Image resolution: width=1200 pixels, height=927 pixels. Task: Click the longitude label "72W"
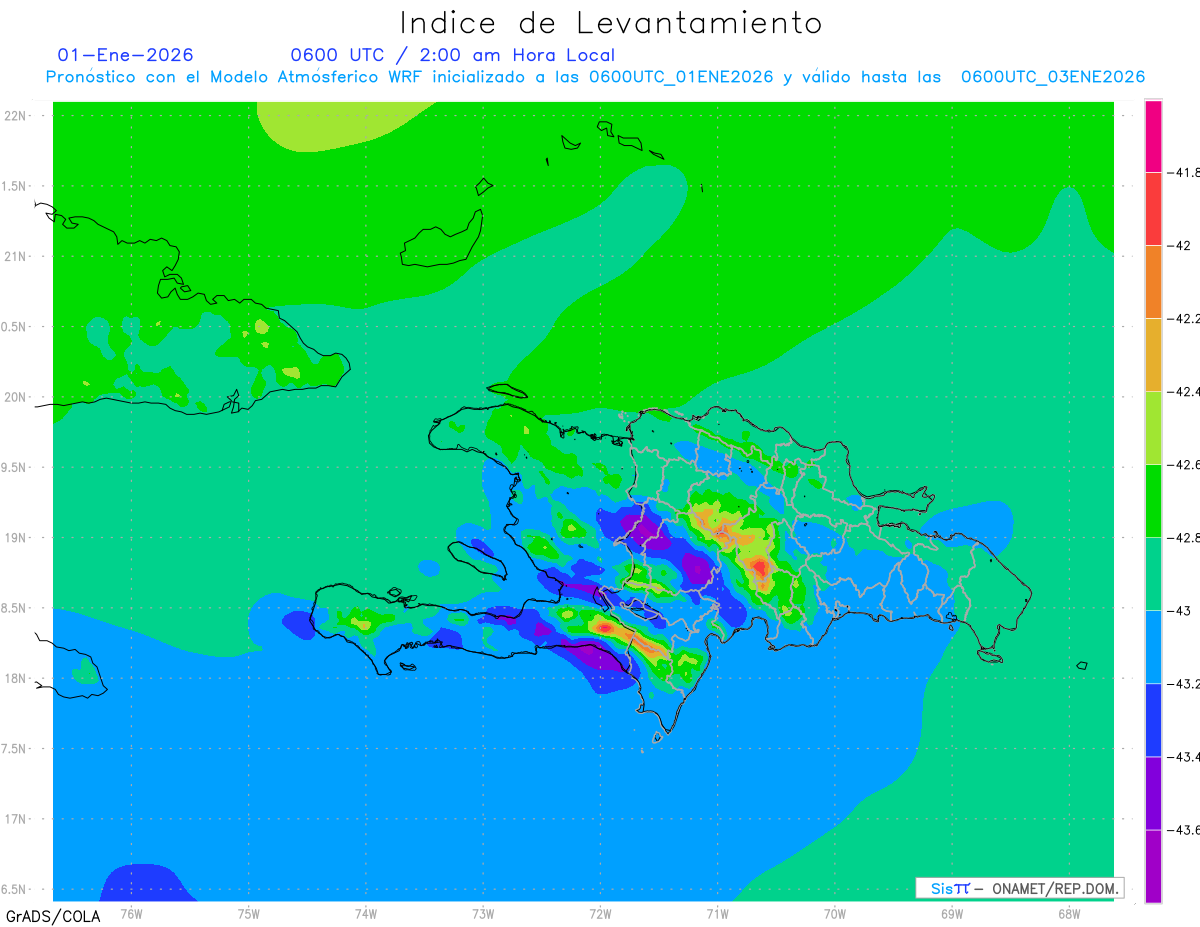point(600,913)
